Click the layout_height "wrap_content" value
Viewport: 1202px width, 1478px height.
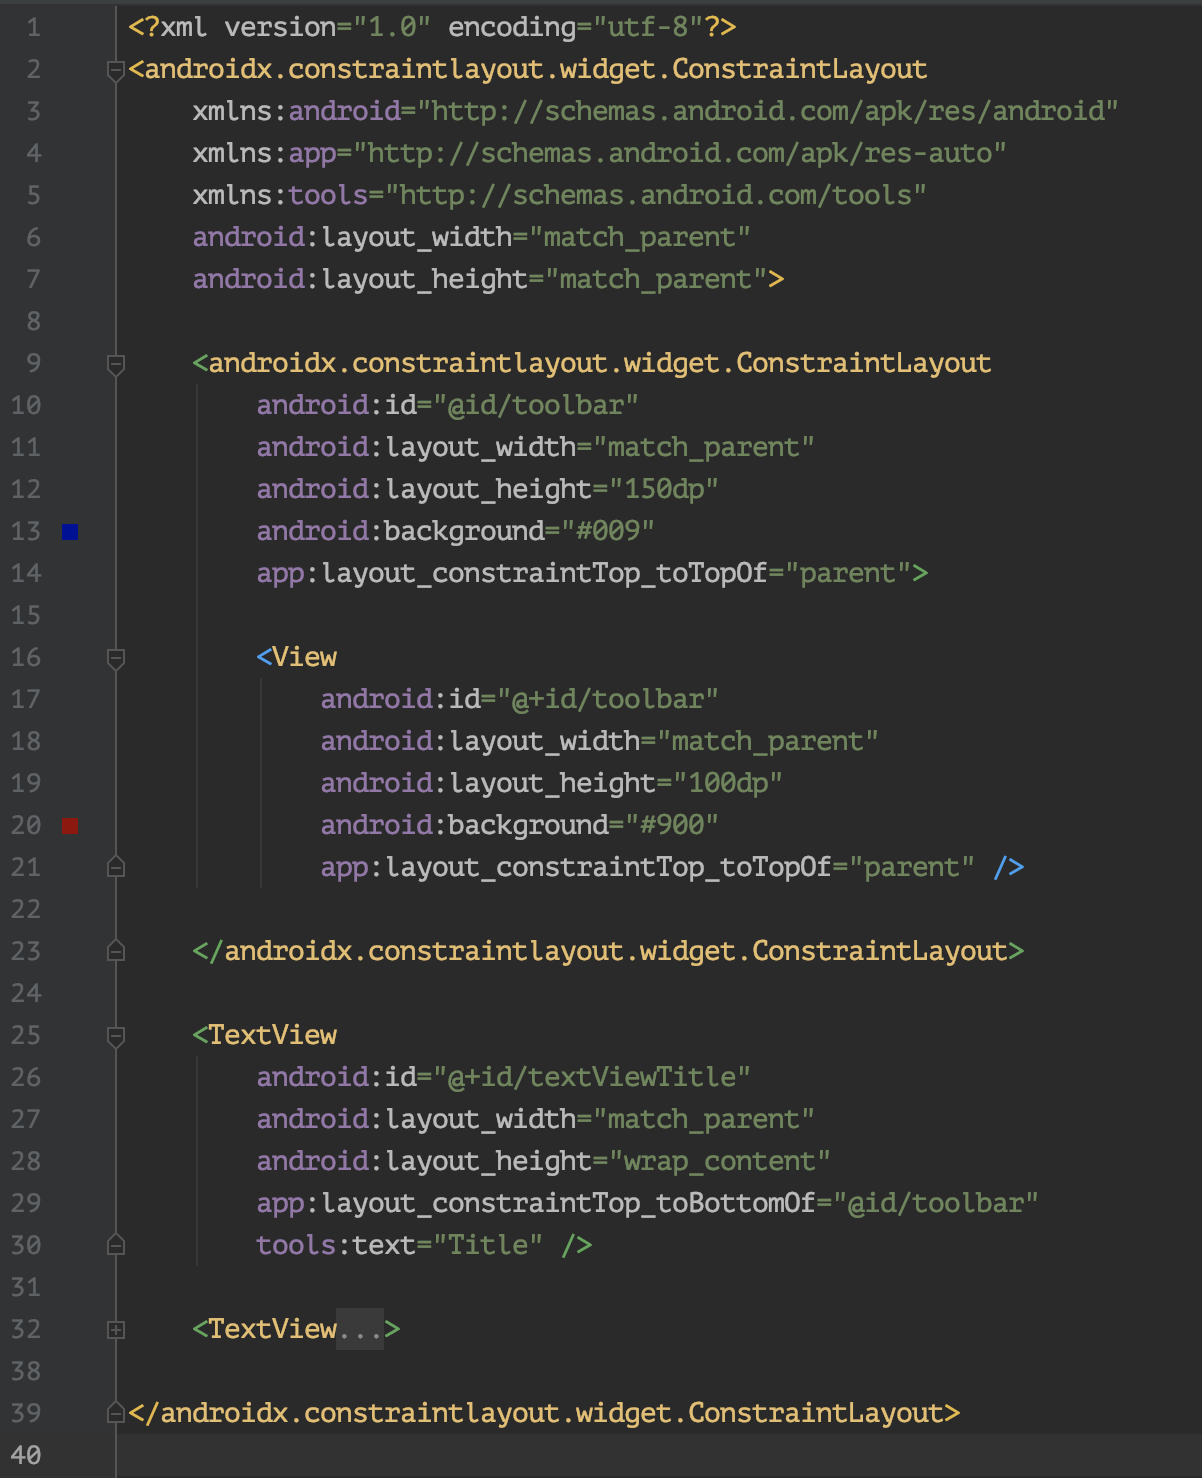click(x=720, y=1161)
